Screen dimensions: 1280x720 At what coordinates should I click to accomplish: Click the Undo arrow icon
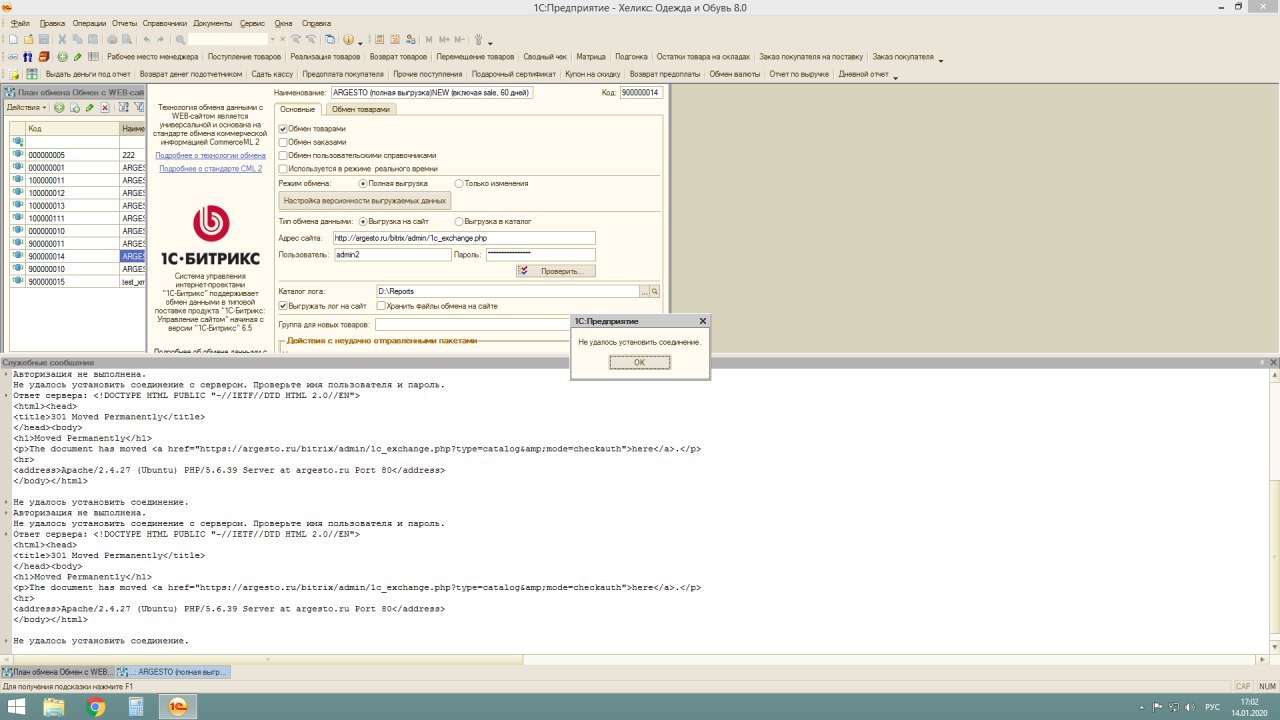tap(146, 39)
